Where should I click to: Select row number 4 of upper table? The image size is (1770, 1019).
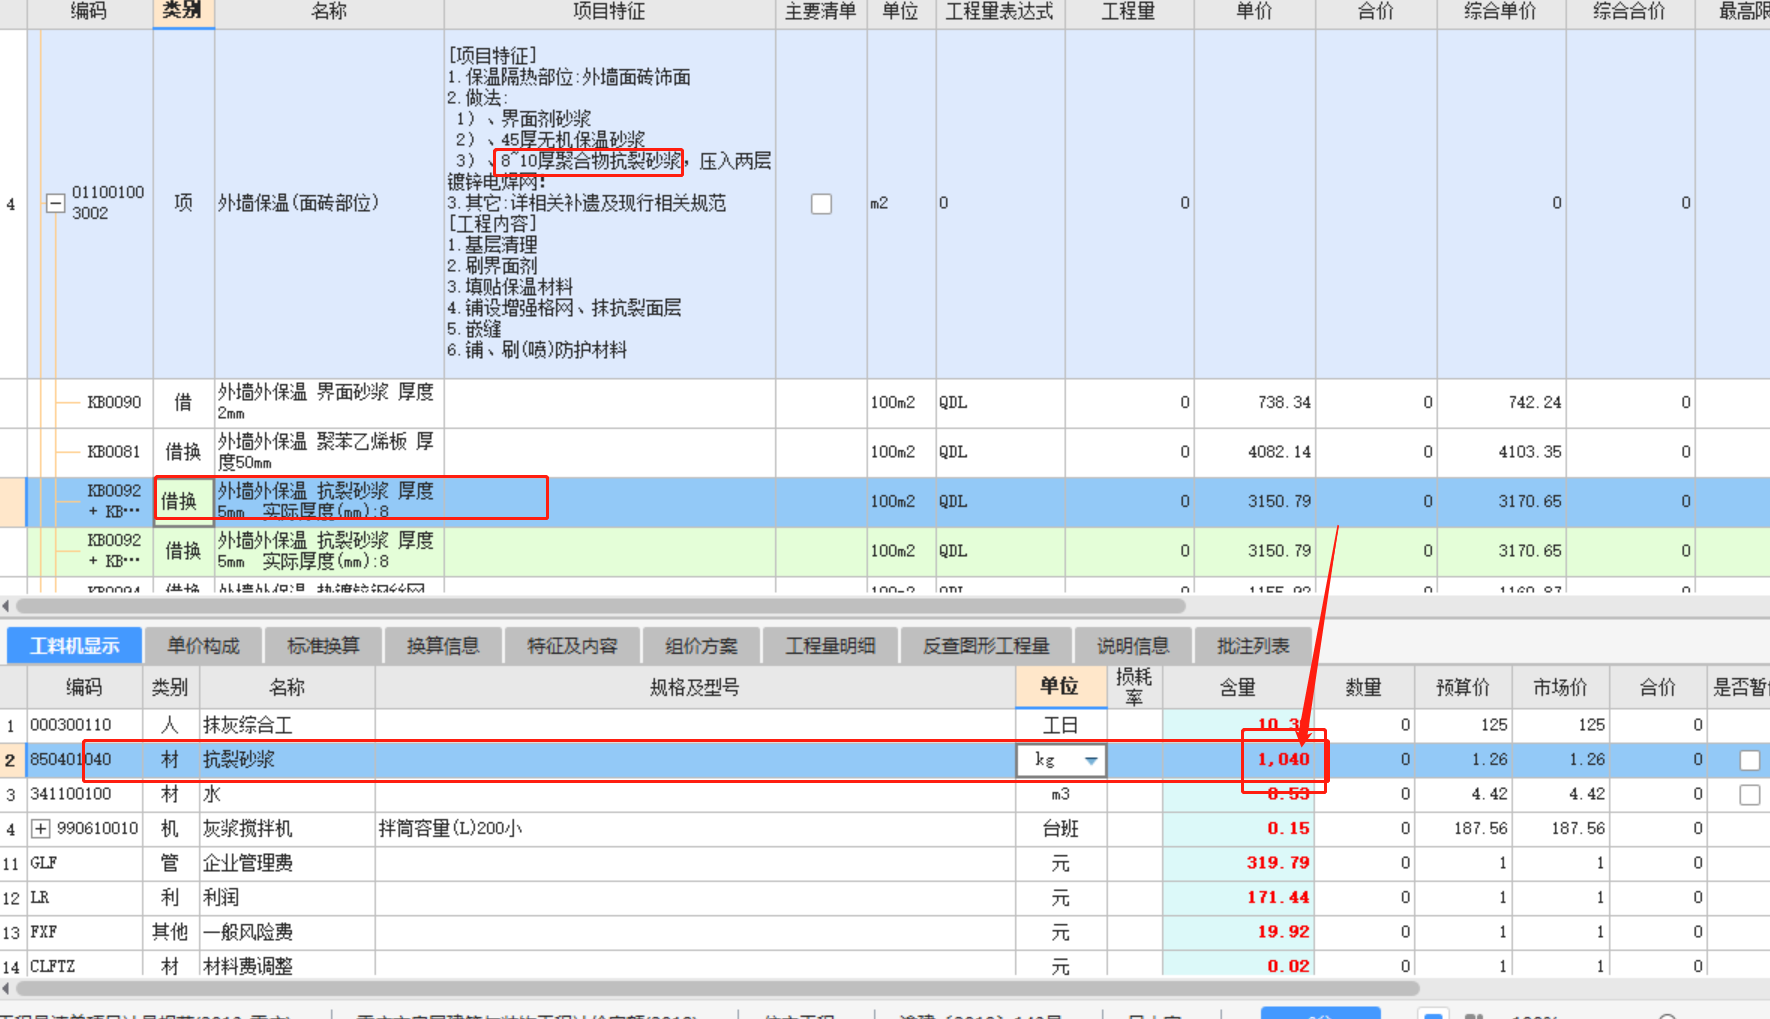click(x=12, y=204)
